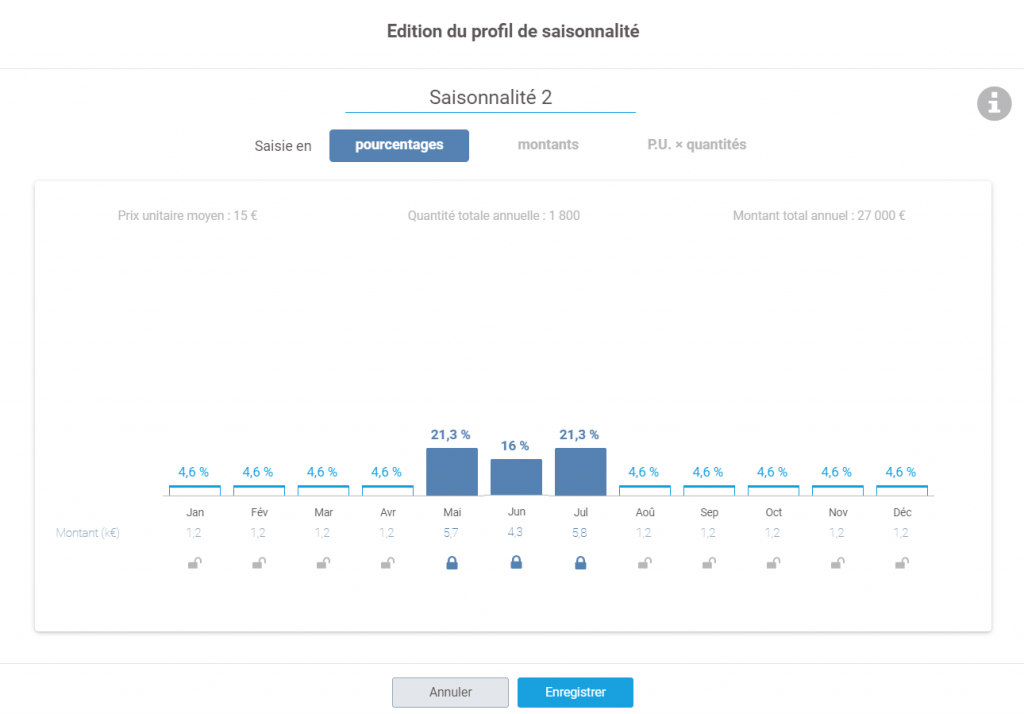Click the Mai amount 5,7
Image resolution: width=1024 pixels, height=714 pixels.
(451, 533)
